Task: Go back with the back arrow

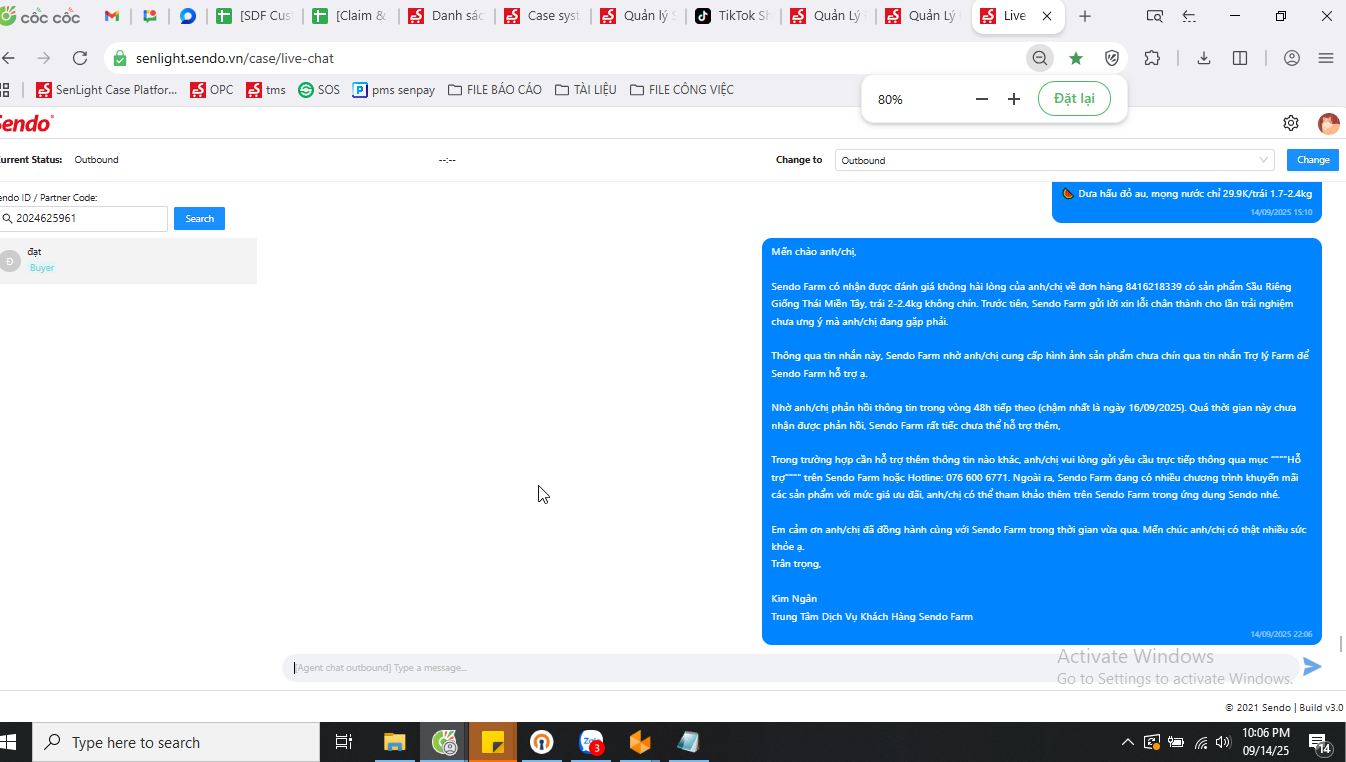Action: click(9, 58)
